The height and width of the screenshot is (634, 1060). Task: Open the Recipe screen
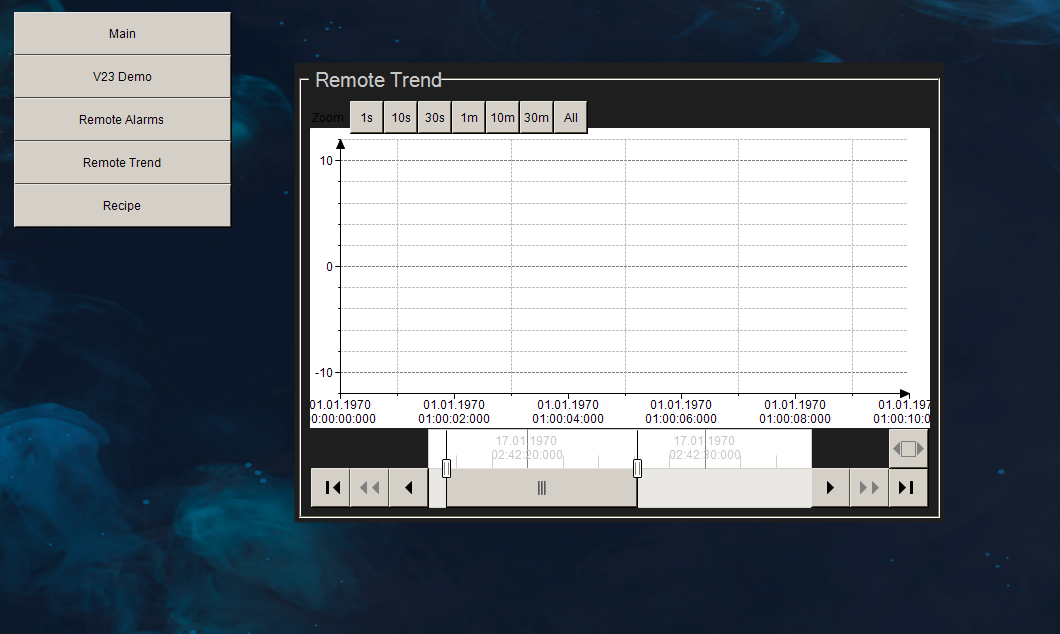[x=122, y=205]
